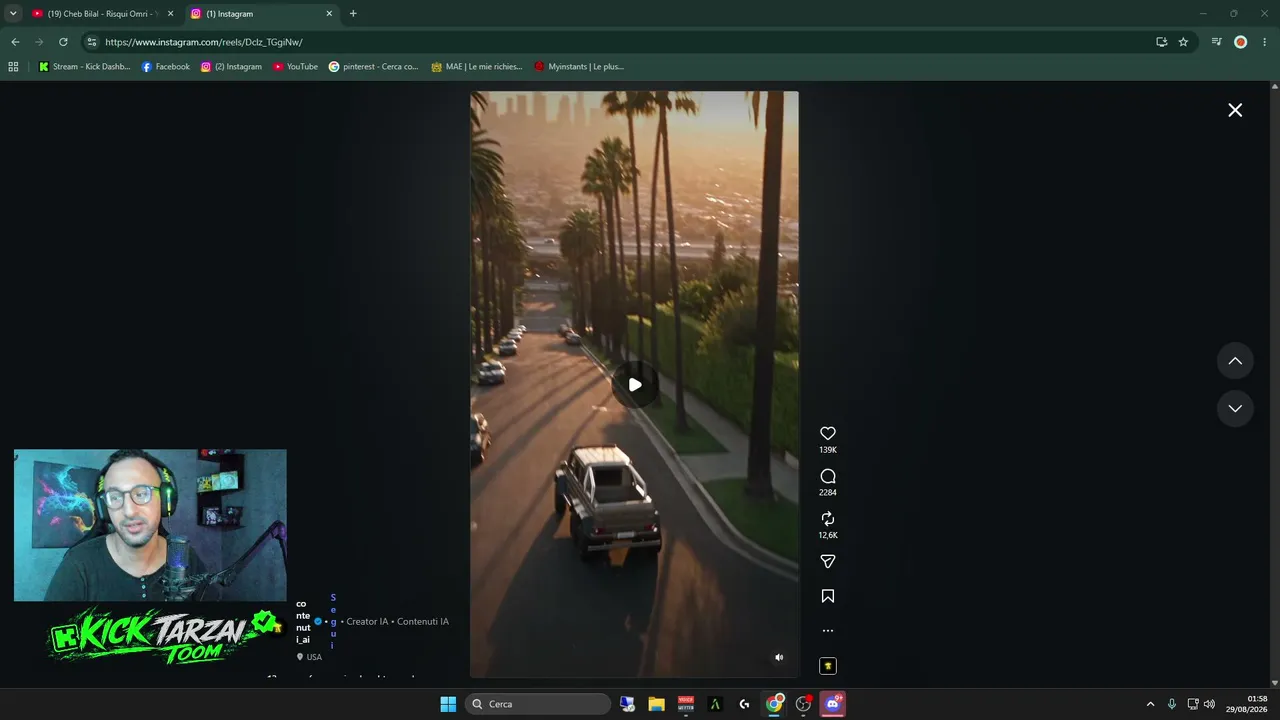This screenshot has width=1280, height=720.
Task: Expand the tab search dropdown
Action: point(13,14)
